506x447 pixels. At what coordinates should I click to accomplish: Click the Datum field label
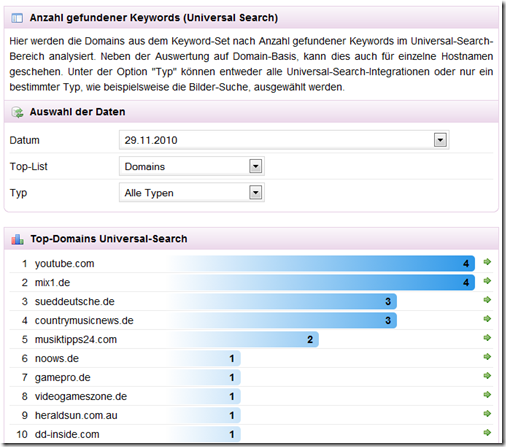click(x=25, y=140)
